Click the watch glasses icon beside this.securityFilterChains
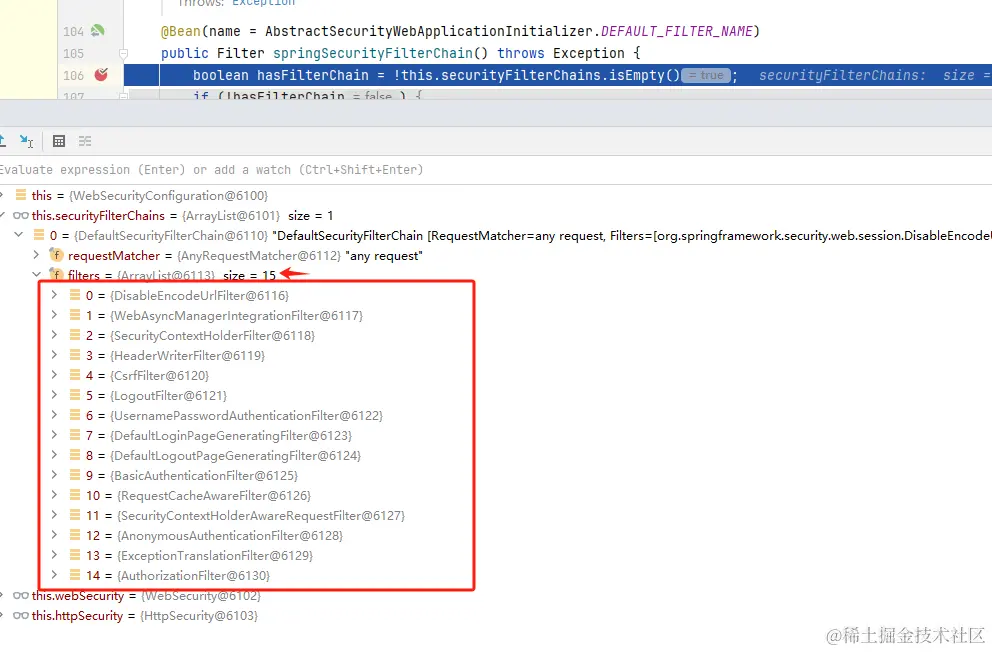The image size is (992, 652). (21, 215)
